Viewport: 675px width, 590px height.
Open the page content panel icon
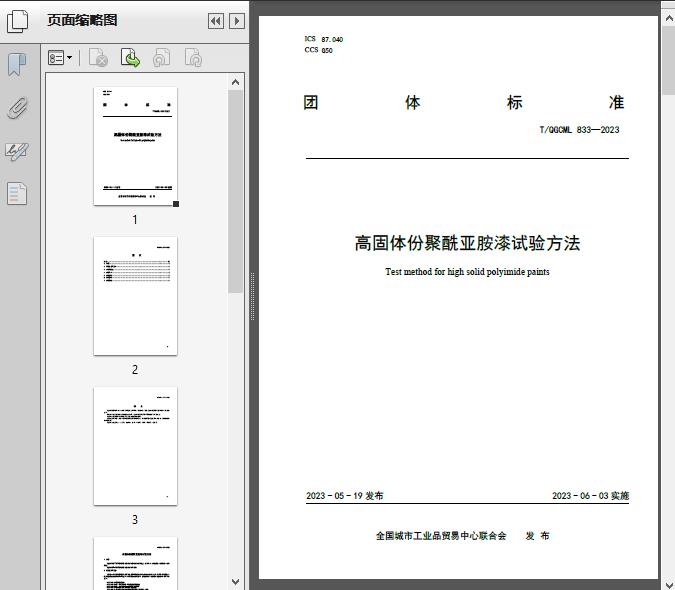17,194
